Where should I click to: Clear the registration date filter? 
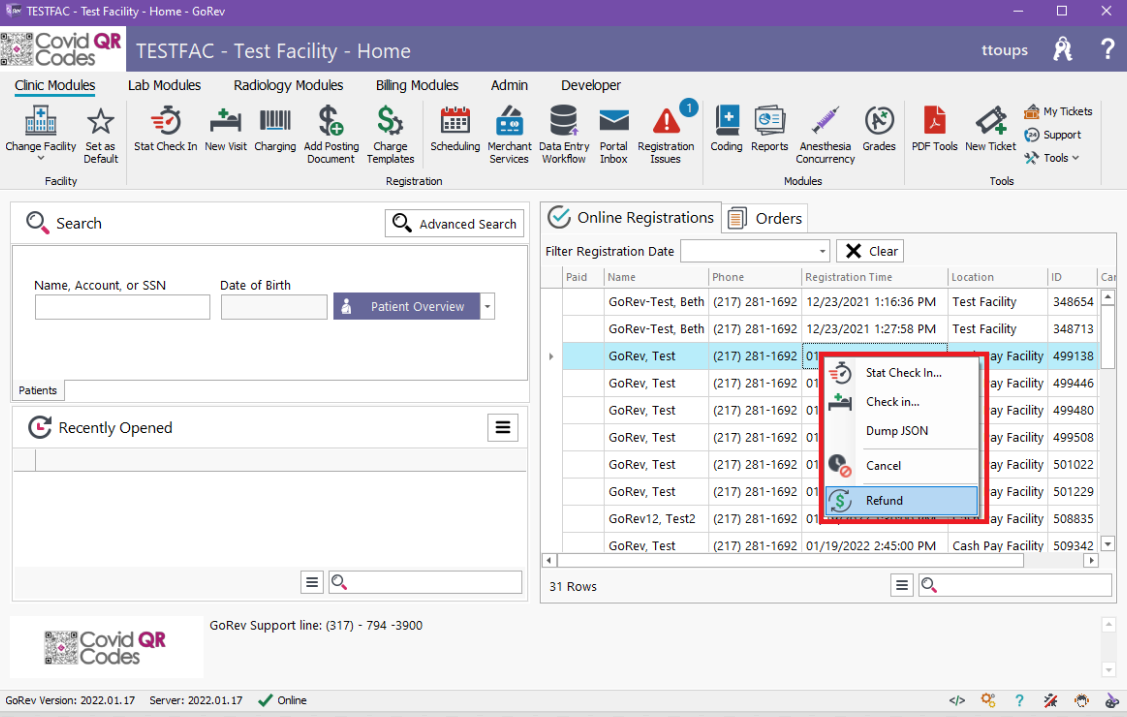(870, 251)
